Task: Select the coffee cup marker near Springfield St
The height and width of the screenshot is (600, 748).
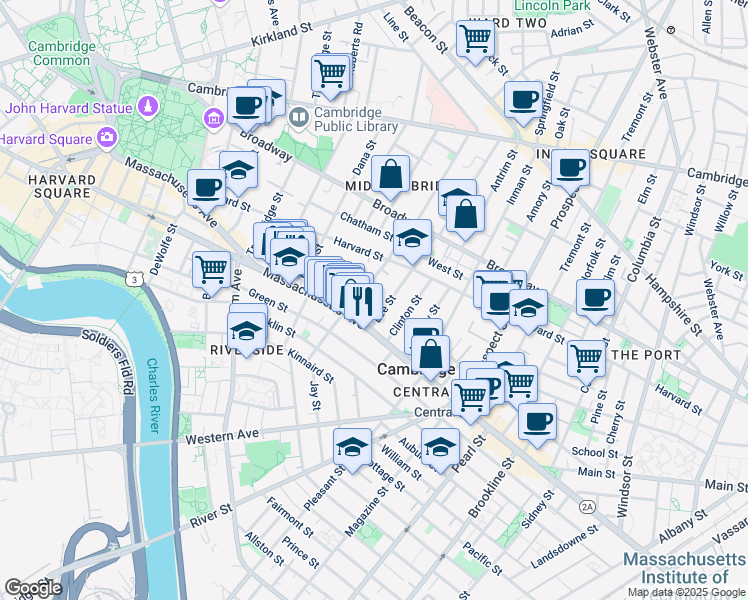Action: [x=523, y=103]
